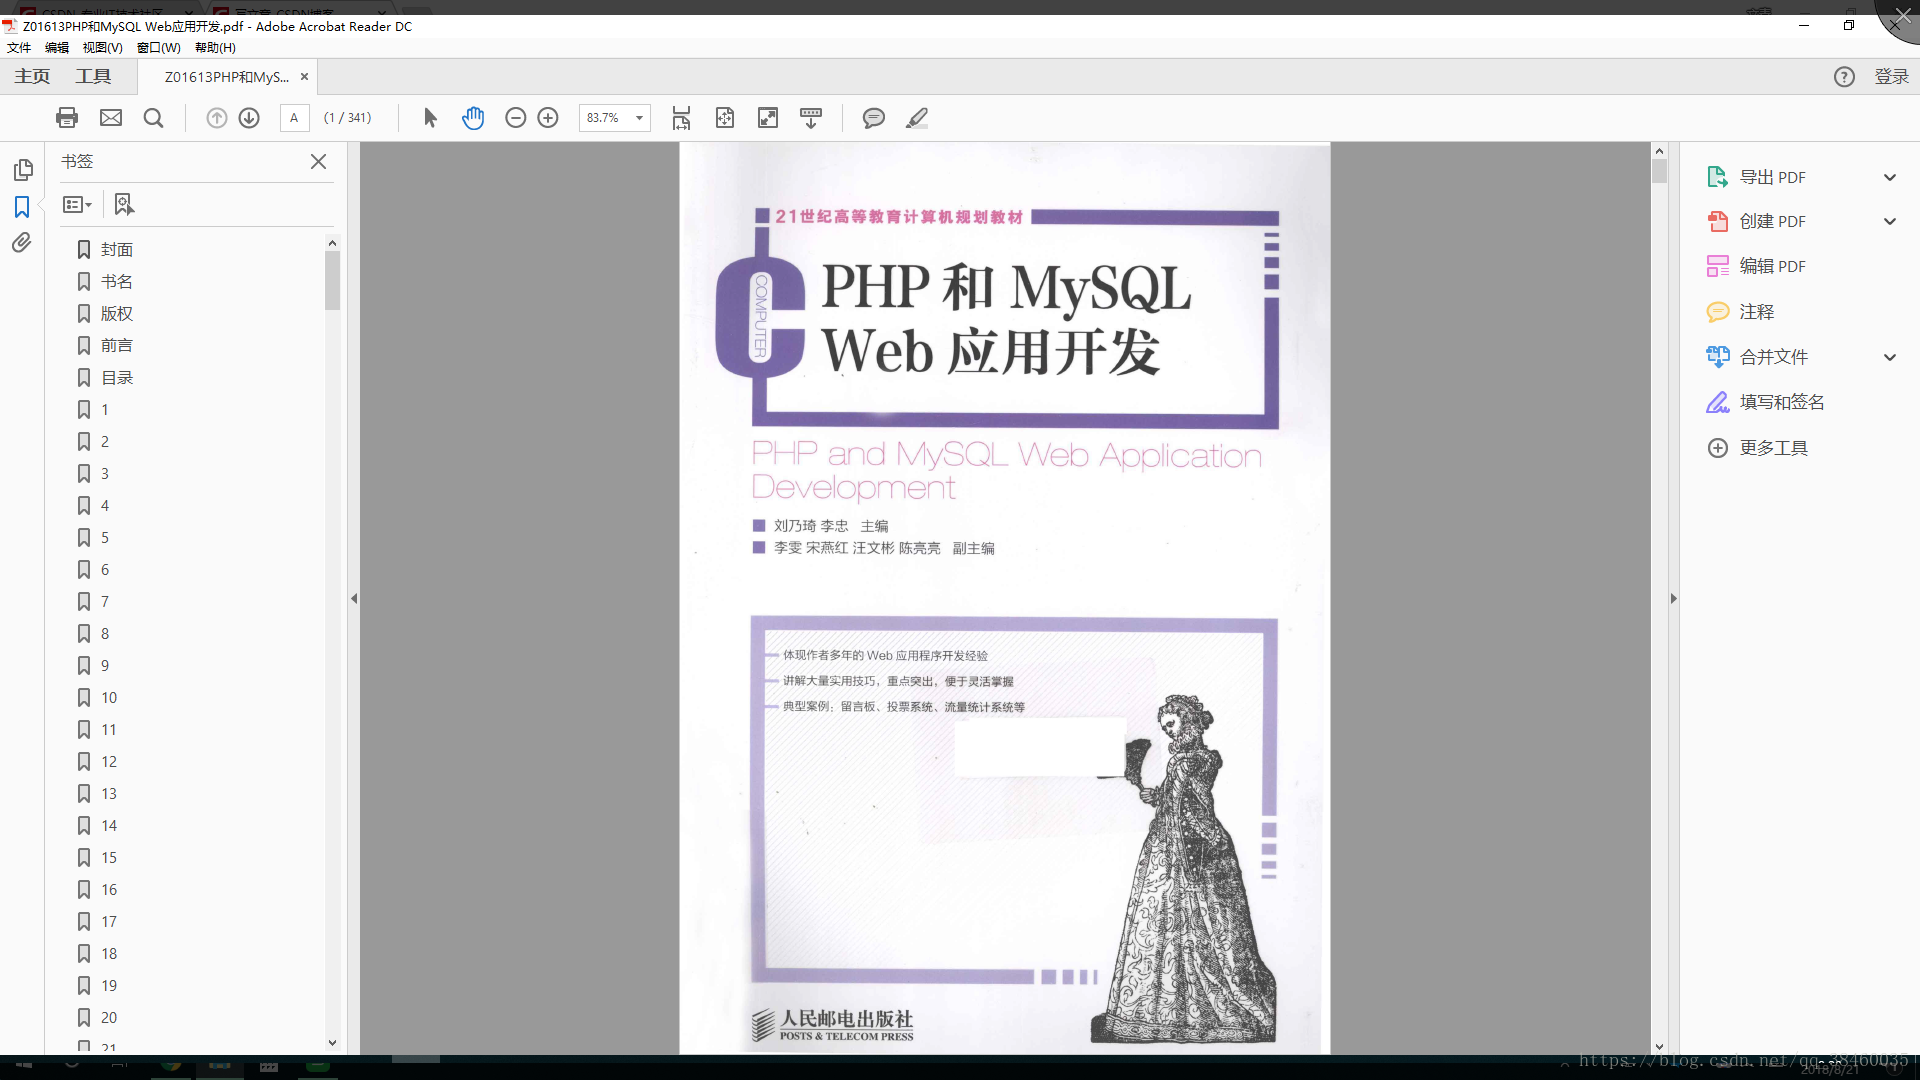Select the 书名 bookmark
The height and width of the screenshot is (1080, 1920).
[x=117, y=282]
